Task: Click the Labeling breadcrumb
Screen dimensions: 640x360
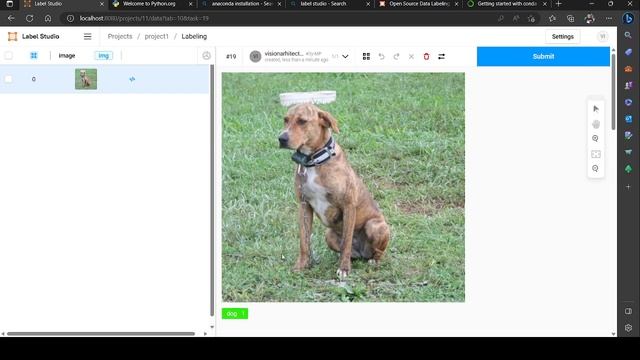Action: click(194, 36)
